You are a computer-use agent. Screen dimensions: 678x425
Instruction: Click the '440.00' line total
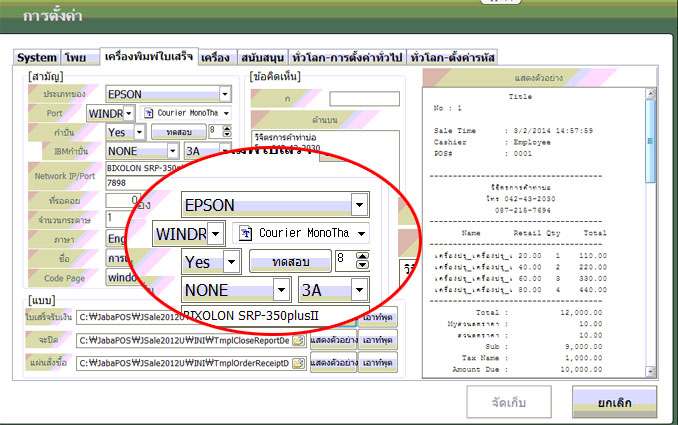coord(593,290)
